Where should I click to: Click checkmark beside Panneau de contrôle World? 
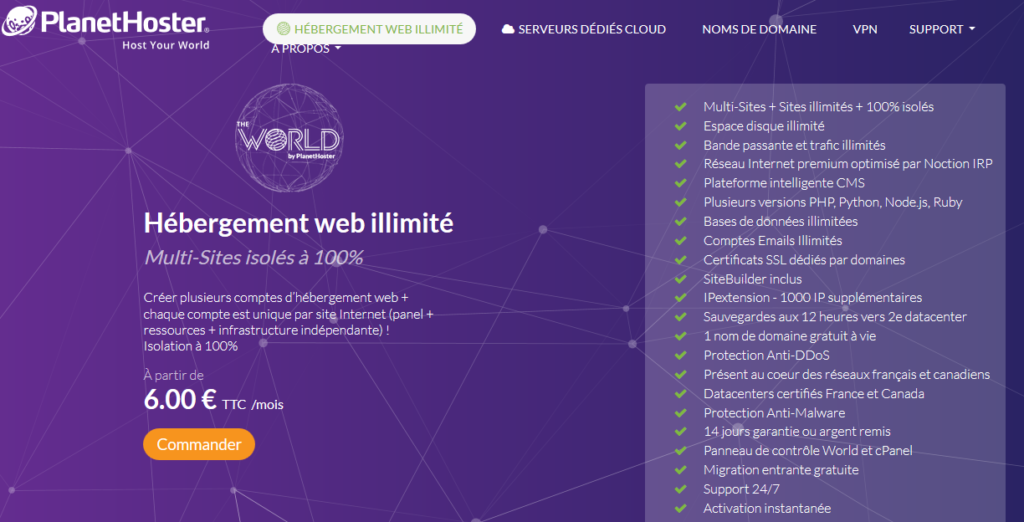(680, 451)
